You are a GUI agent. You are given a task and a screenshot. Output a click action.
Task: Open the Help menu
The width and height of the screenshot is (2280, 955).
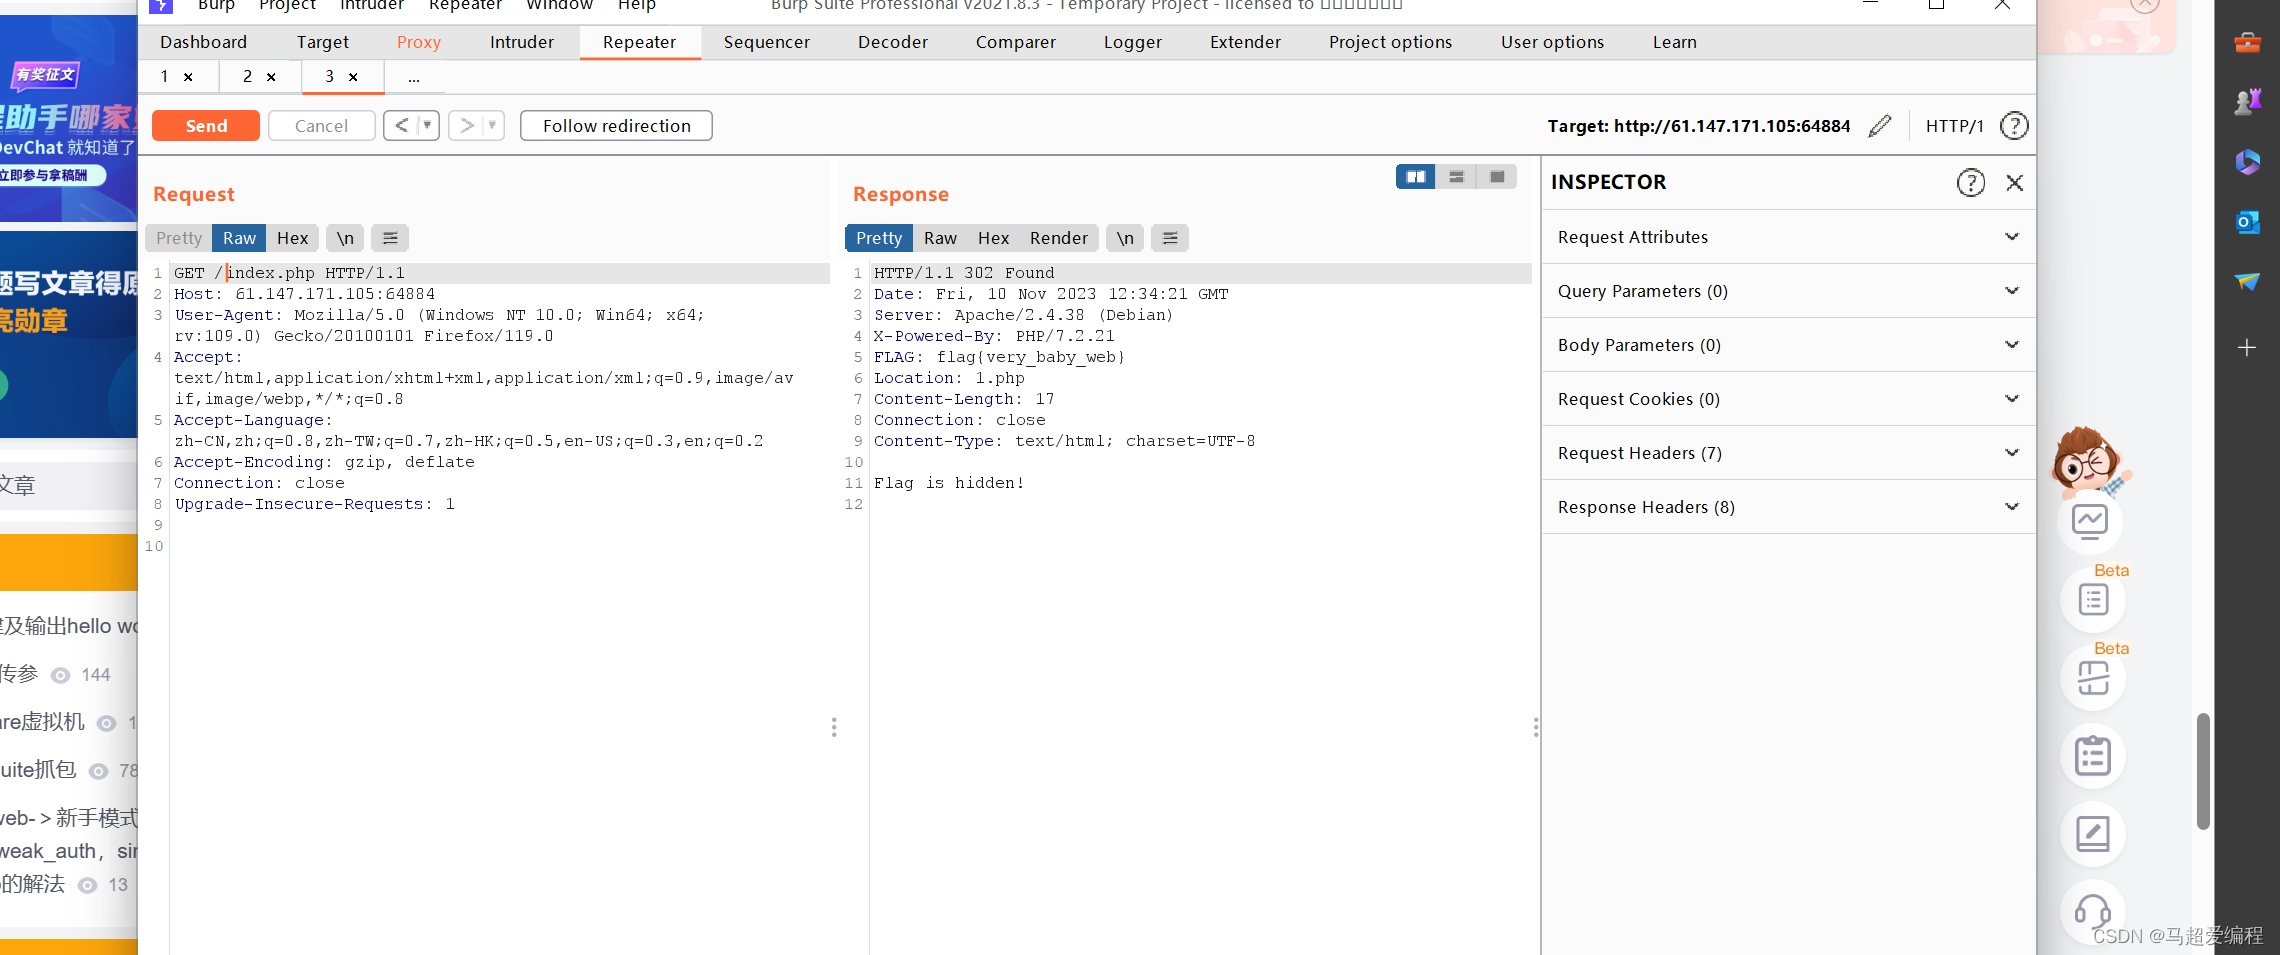637,5
